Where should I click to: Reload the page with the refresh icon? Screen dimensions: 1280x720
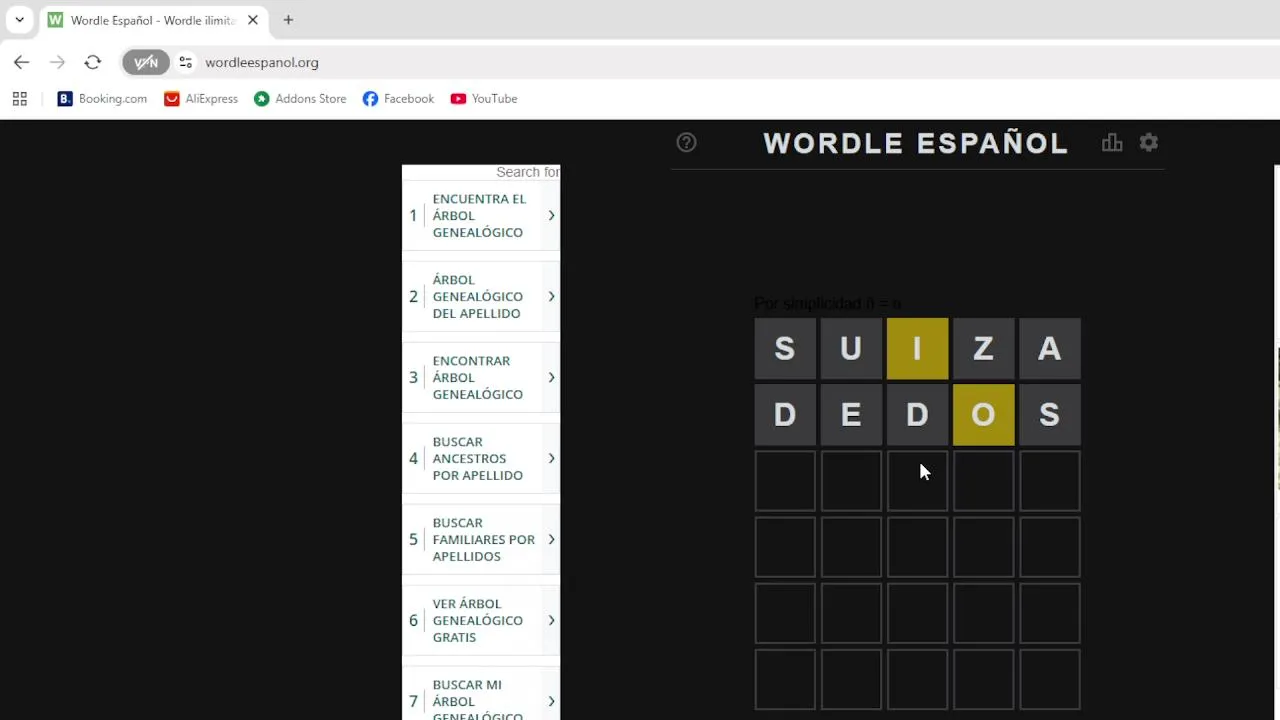[93, 62]
